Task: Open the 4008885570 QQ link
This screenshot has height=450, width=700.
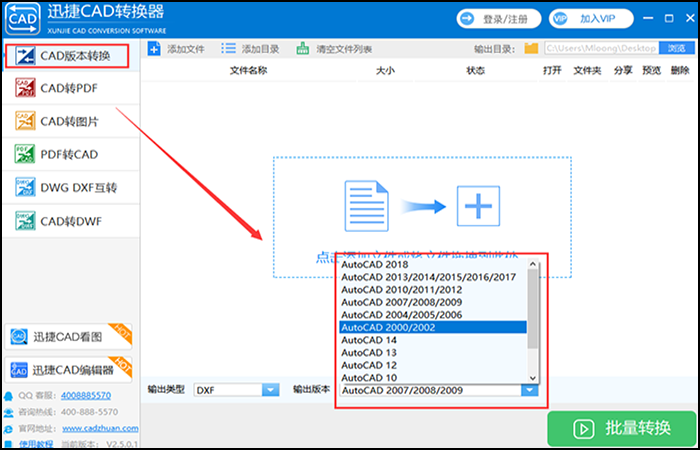Action: (x=86, y=396)
